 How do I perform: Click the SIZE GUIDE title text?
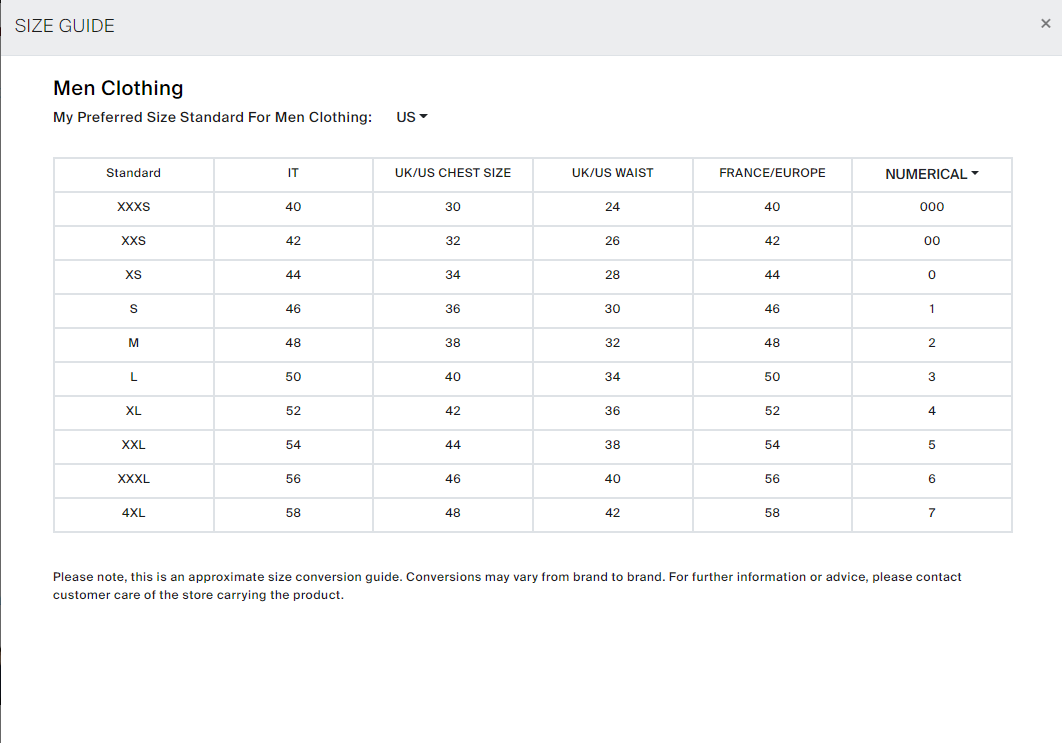64,26
